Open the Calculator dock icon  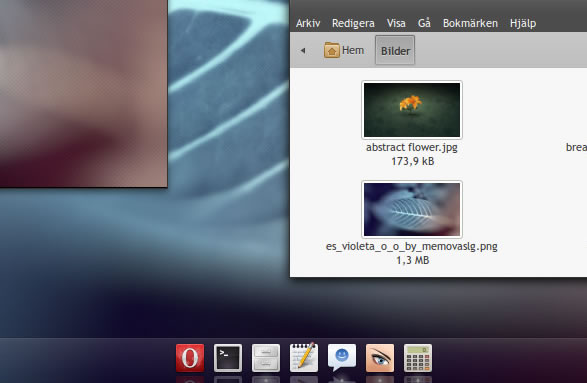(418, 358)
